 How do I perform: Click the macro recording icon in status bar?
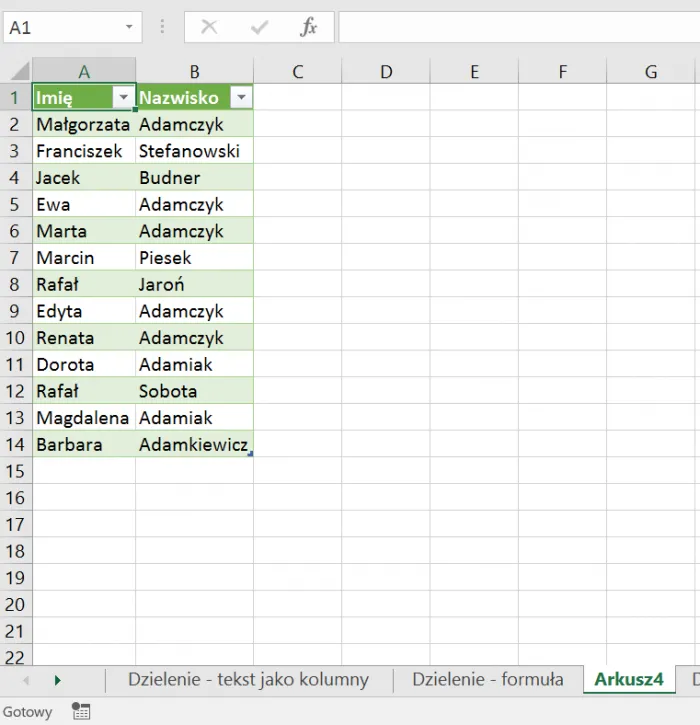coord(81,711)
